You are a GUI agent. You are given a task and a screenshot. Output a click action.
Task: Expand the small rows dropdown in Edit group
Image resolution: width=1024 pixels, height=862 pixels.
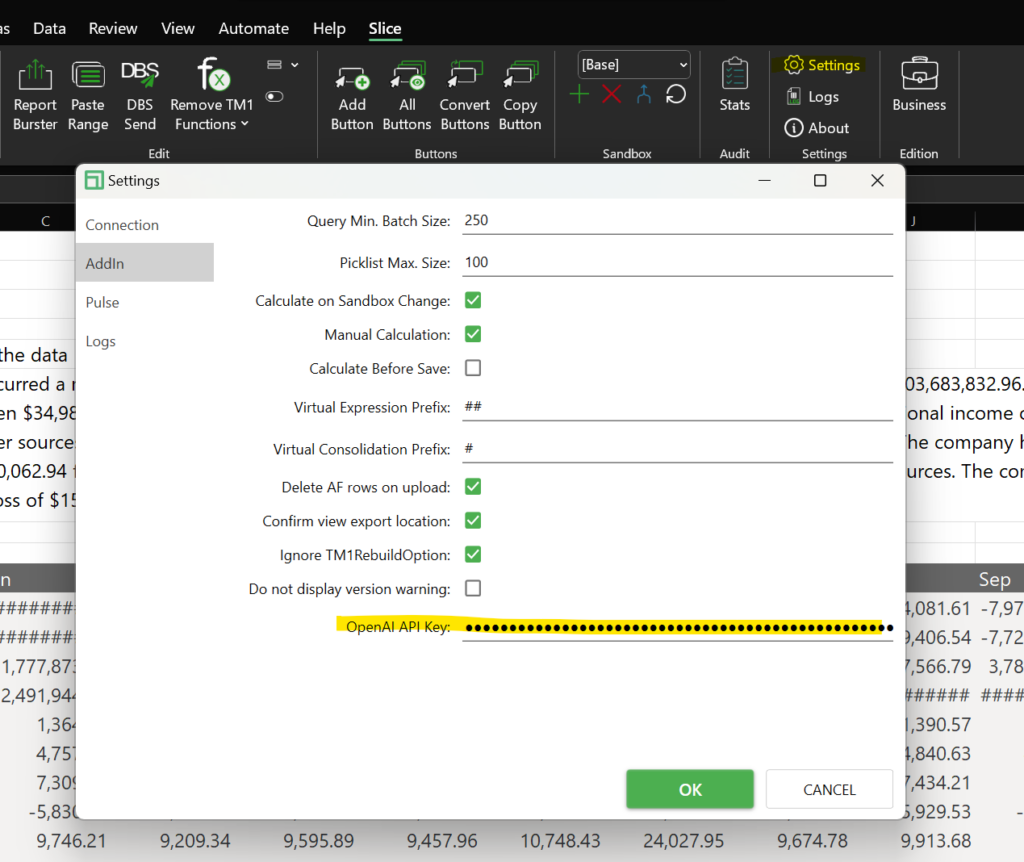284,65
